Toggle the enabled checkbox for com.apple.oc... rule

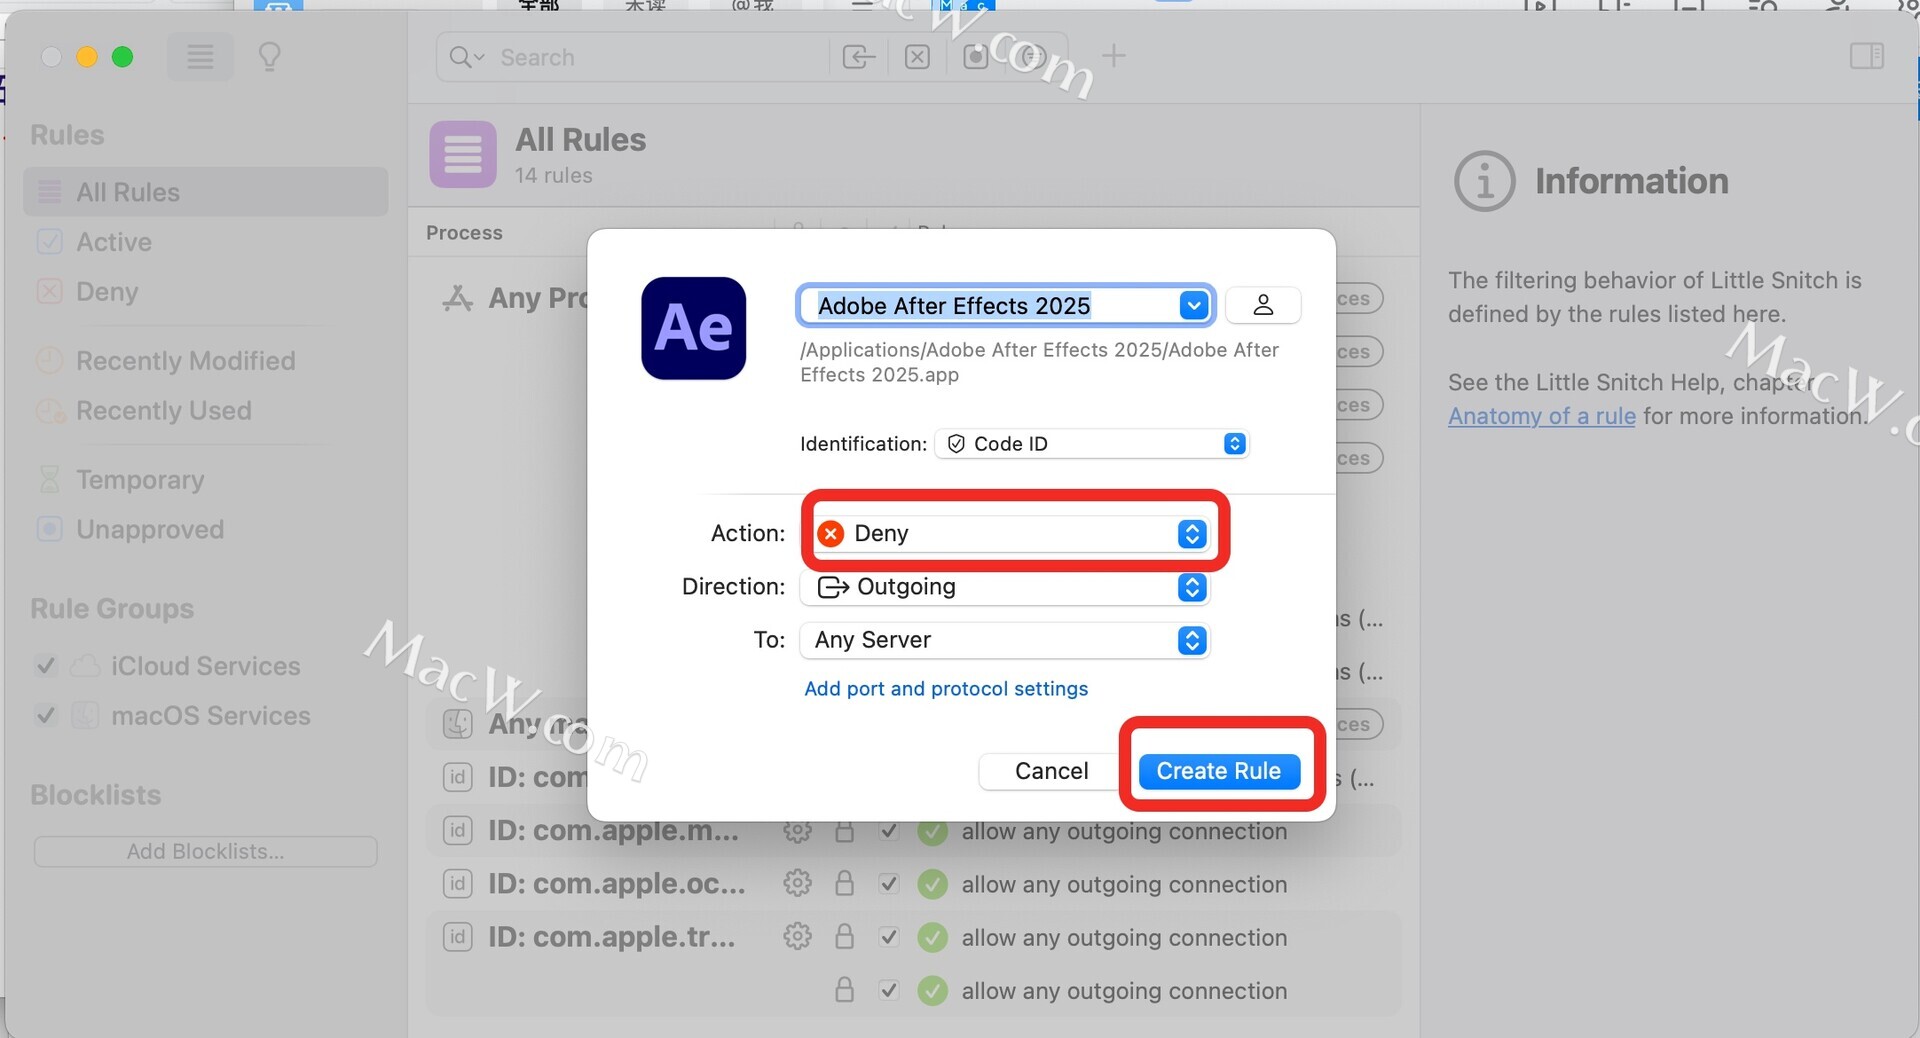(x=889, y=884)
